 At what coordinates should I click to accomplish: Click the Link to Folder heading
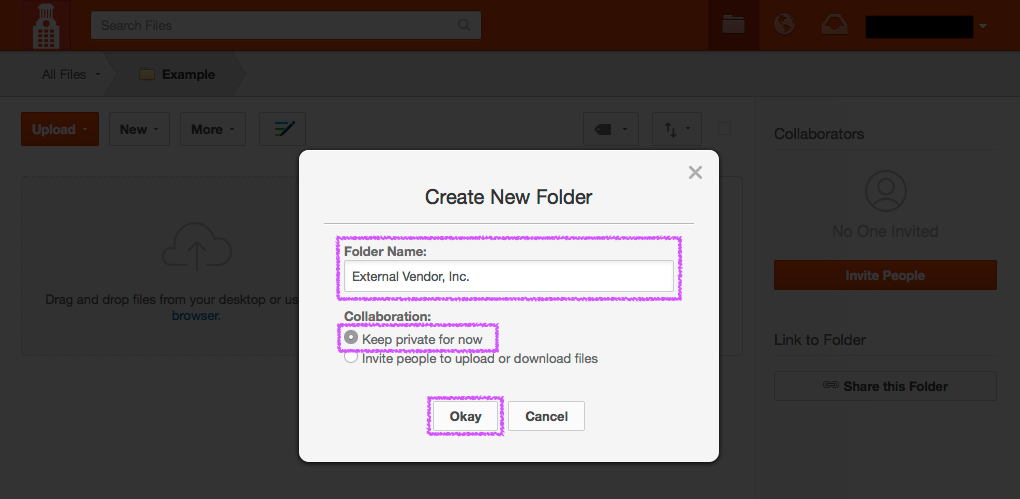[x=820, y=340]
